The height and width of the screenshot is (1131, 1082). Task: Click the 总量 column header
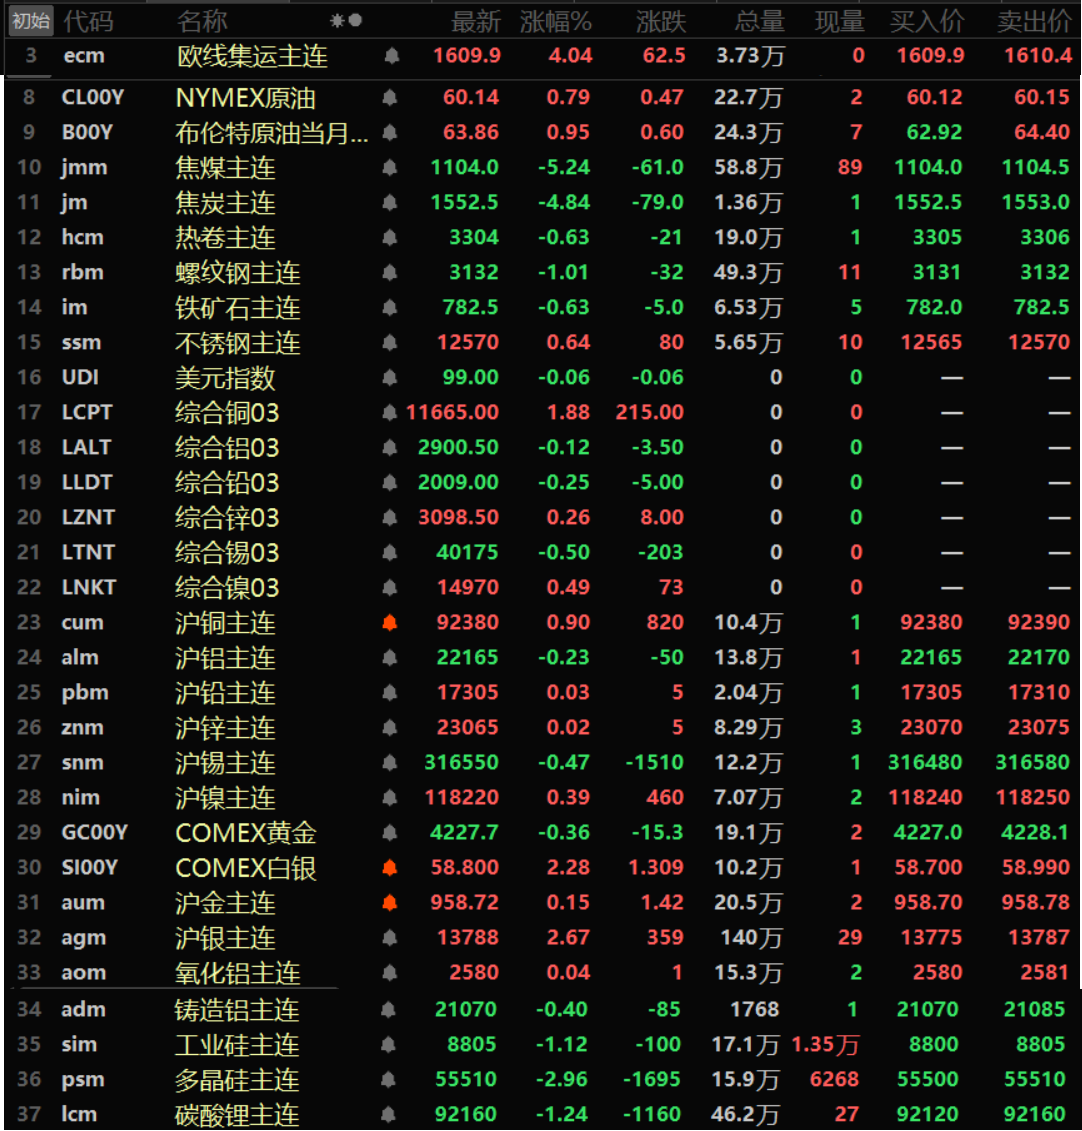pos(759,21)
